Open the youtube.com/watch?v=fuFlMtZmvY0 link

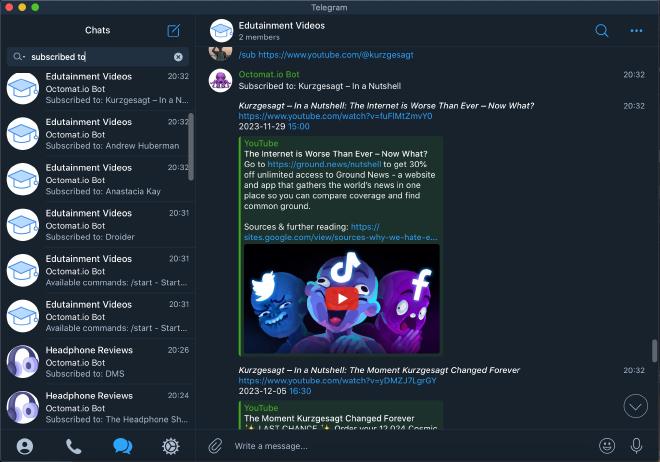coord(335,116)
